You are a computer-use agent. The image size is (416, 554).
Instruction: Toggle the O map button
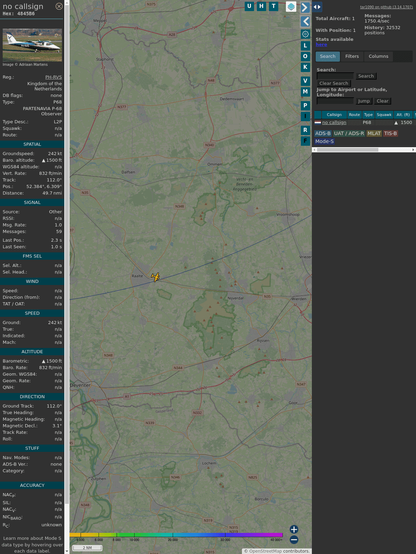305,56
